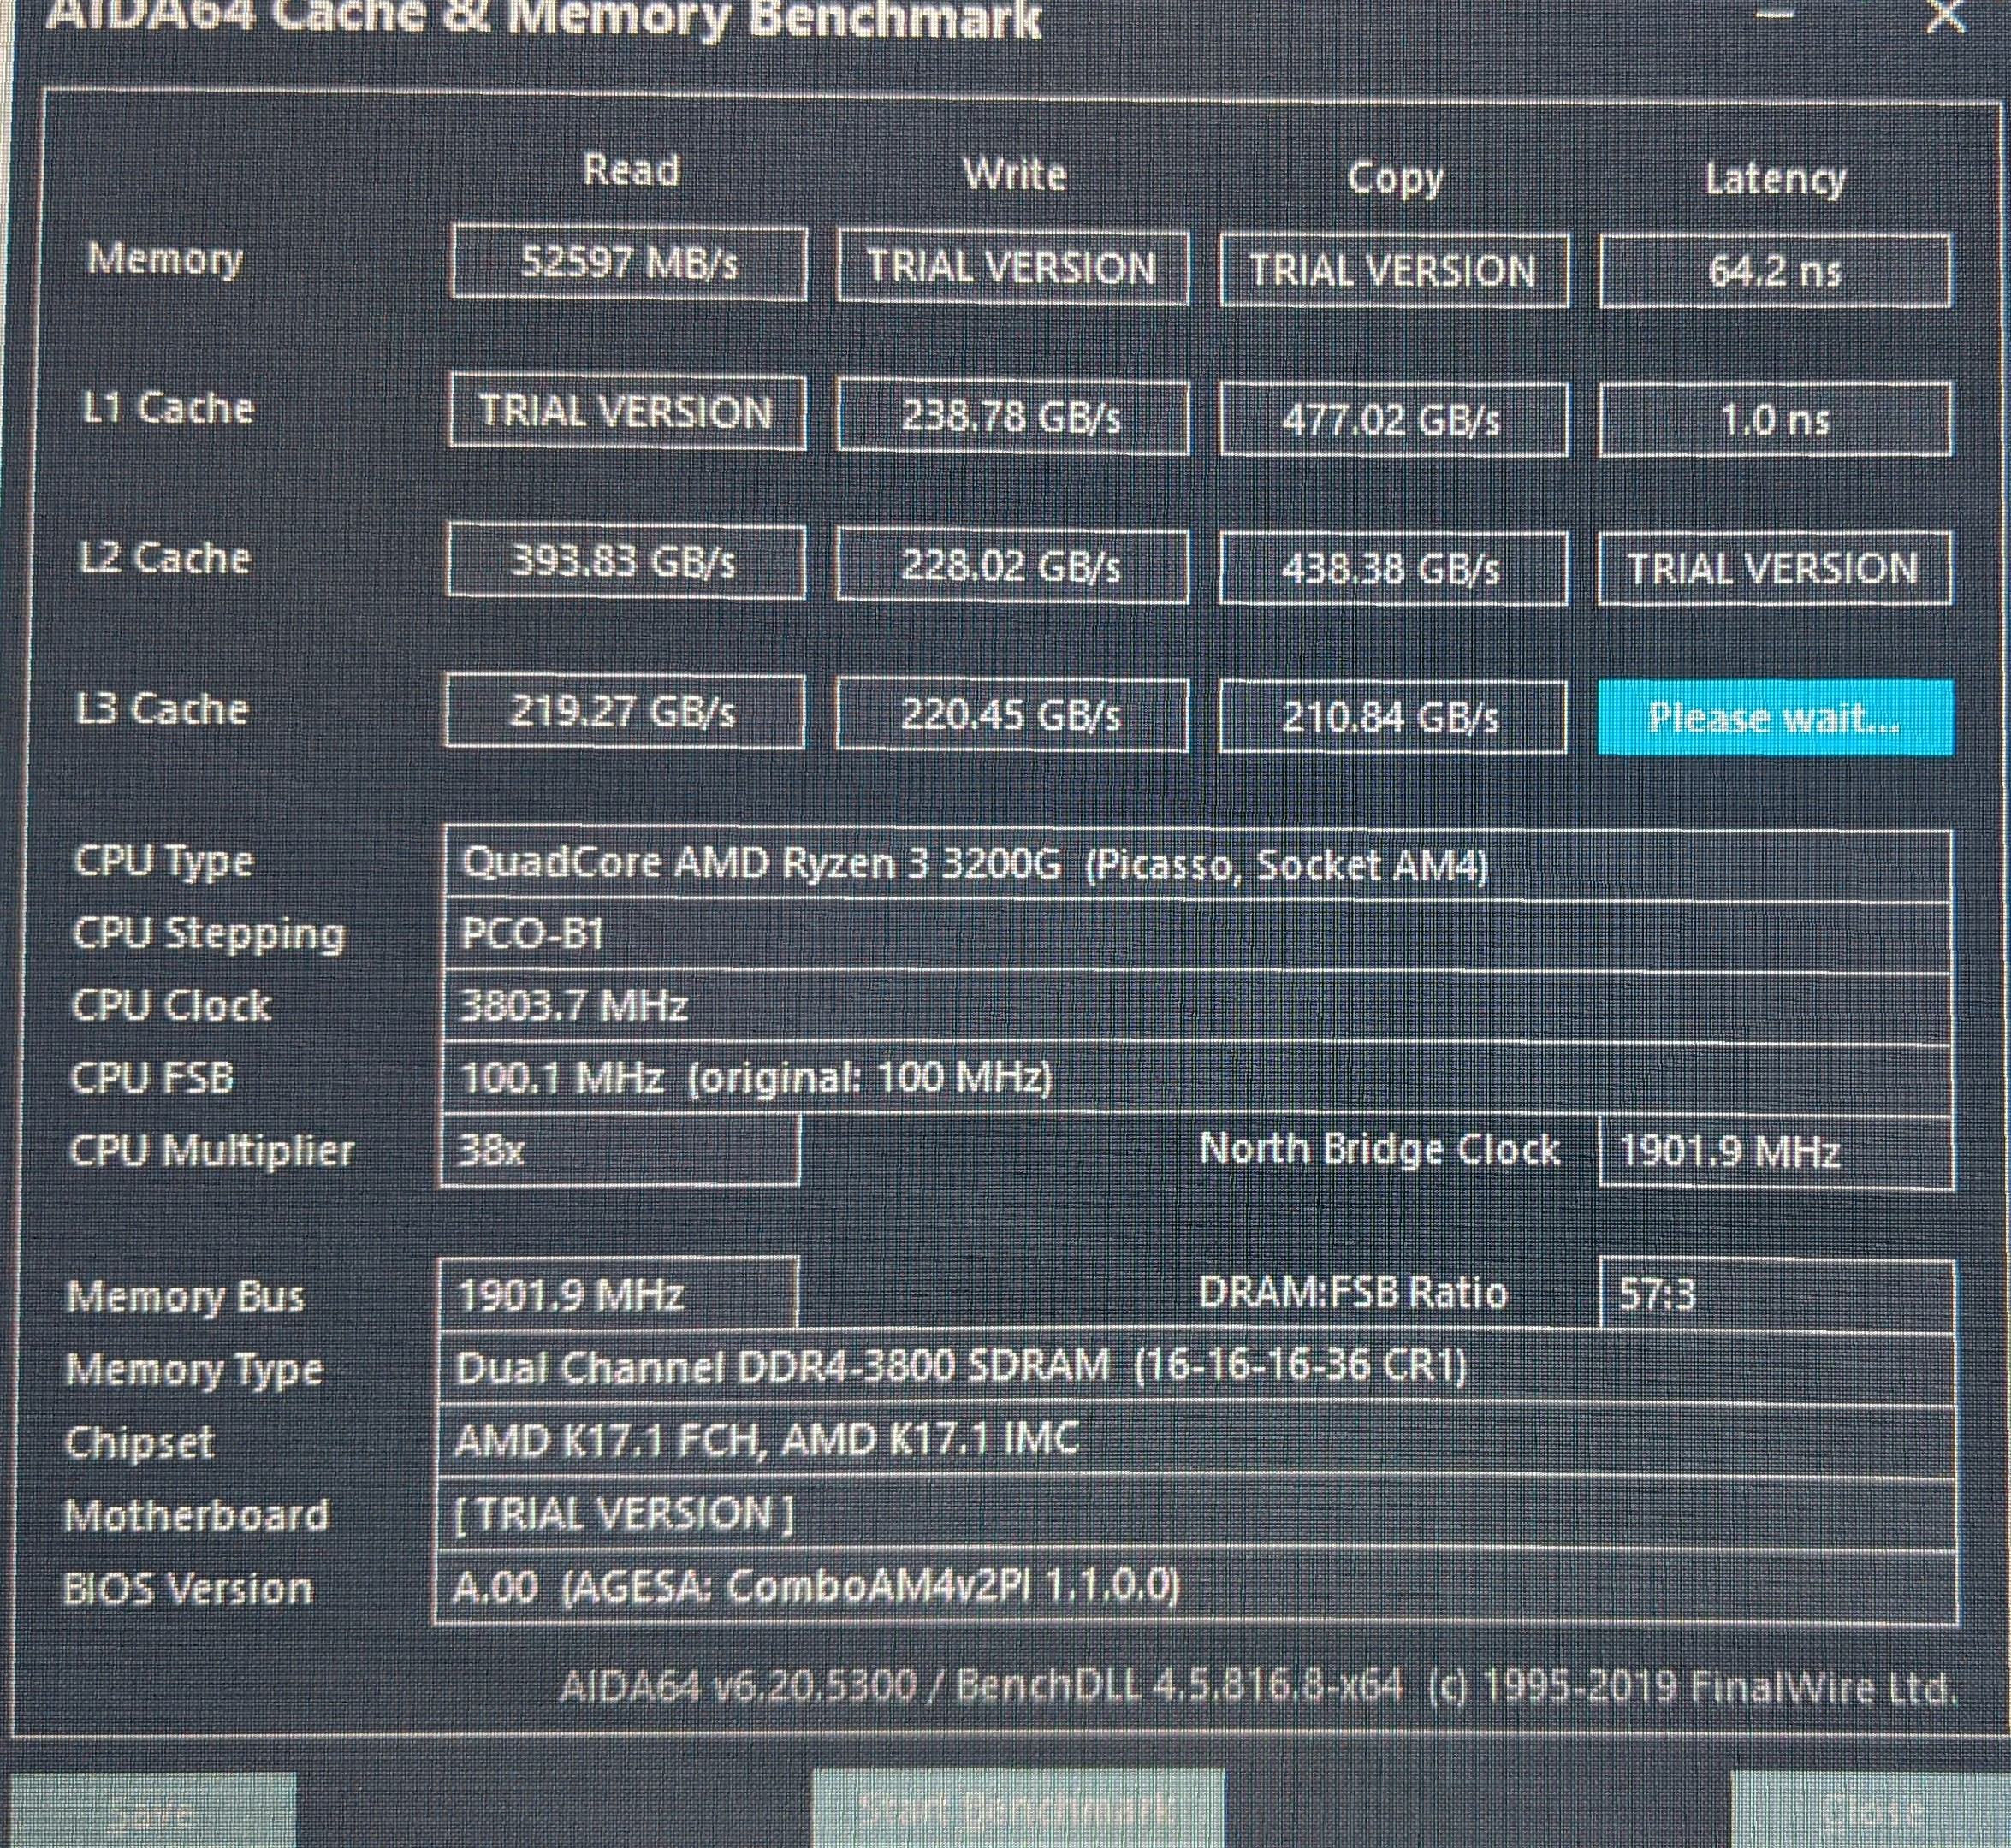The height and width of the screenshot is (1848, 2011).
Task: Click the CPU Multiplier 38x field
Action: (620, 1151)
